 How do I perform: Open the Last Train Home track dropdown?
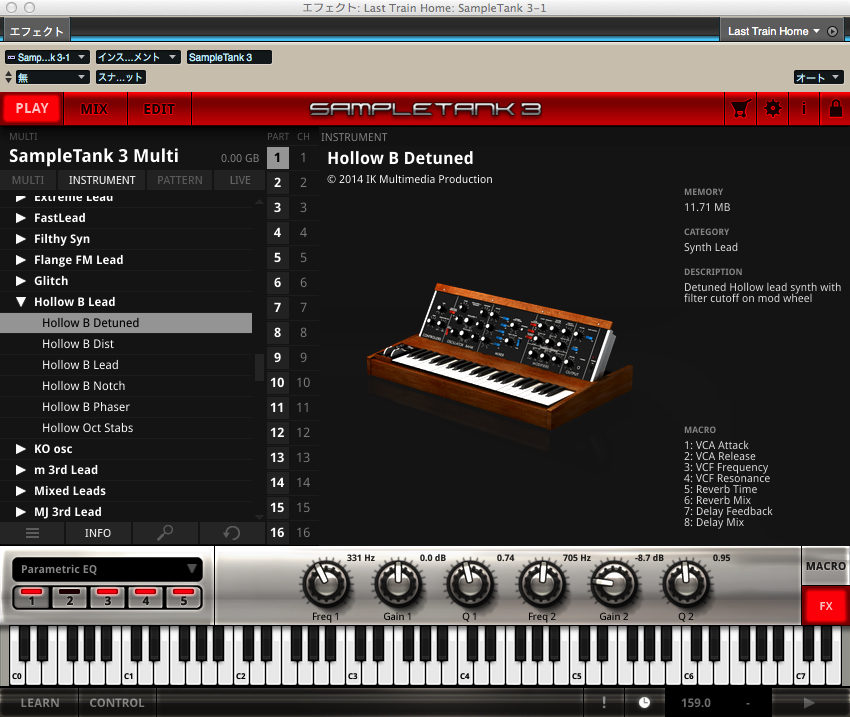[773, 31]
